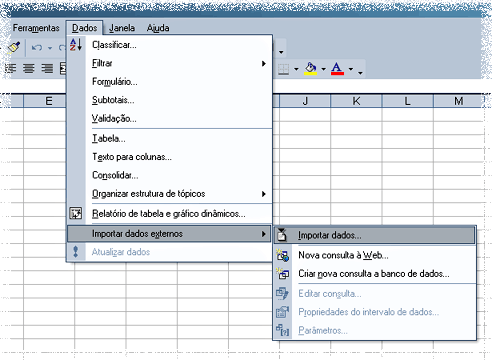Open the Ferramentas menu

(x=36, y=28)
